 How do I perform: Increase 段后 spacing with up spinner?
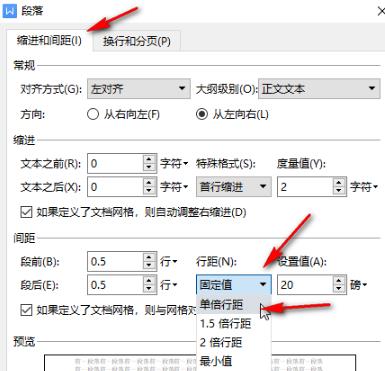[149, 280]
